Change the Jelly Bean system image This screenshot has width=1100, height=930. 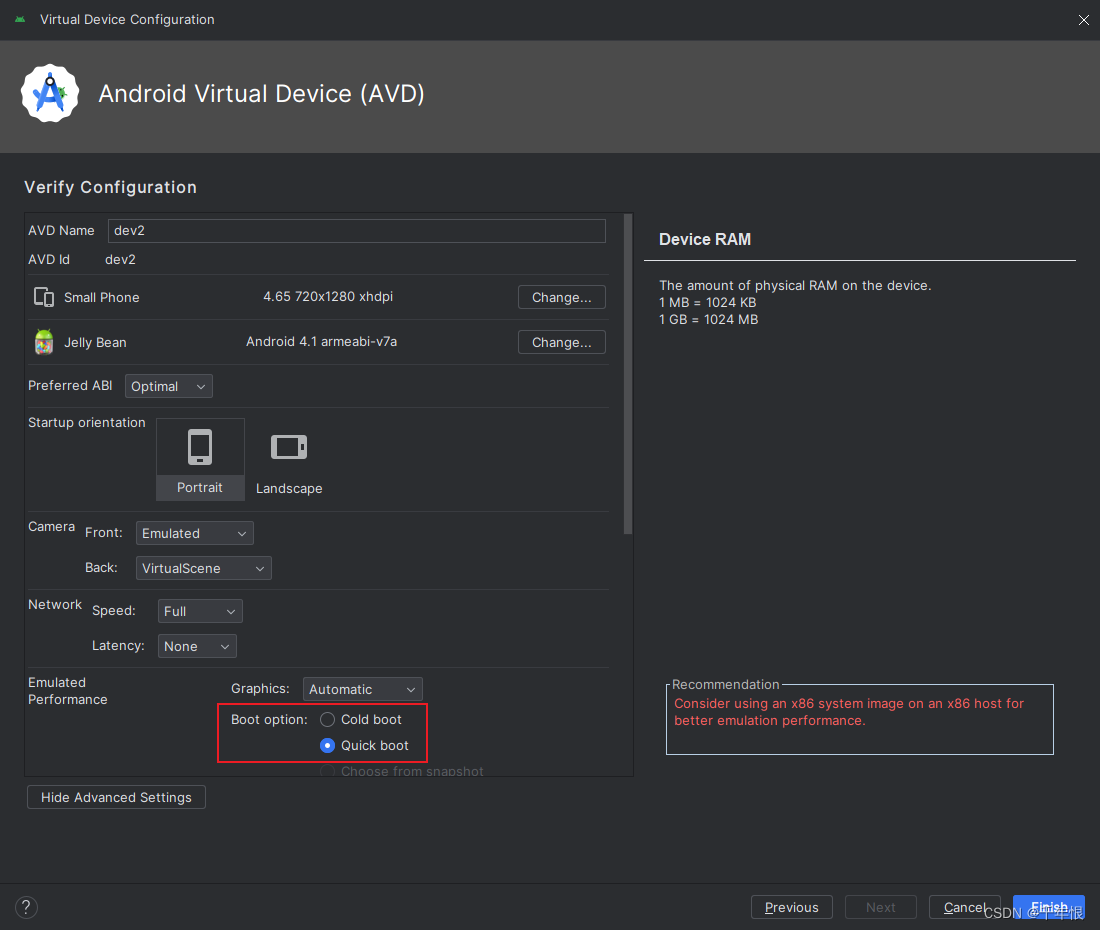[x=561, y=342]
